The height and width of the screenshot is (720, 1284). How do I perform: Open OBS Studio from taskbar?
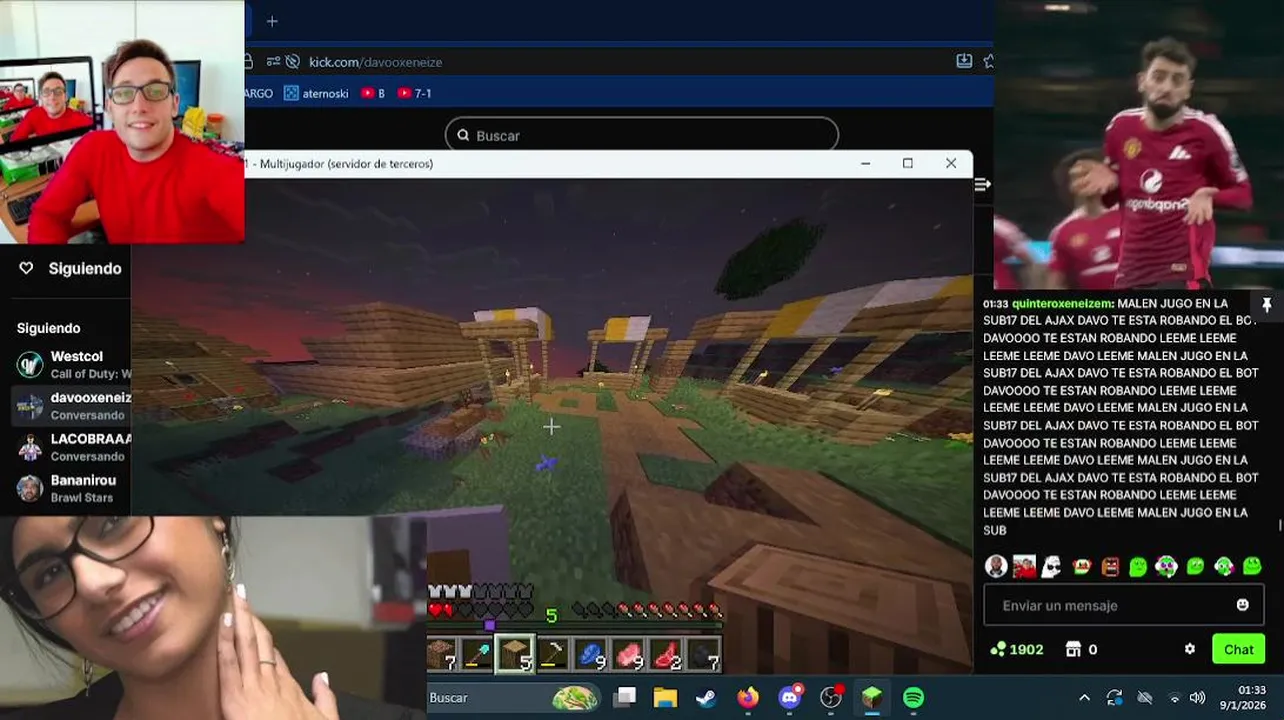point(831,697)
